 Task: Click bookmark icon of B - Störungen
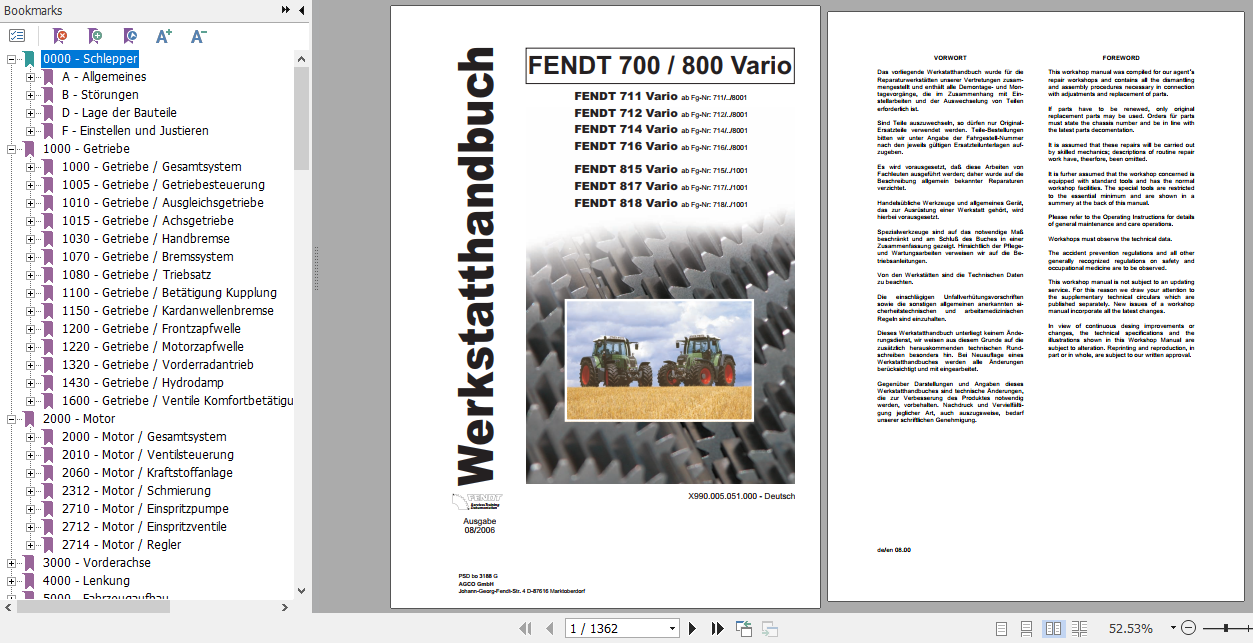[48, 95]
